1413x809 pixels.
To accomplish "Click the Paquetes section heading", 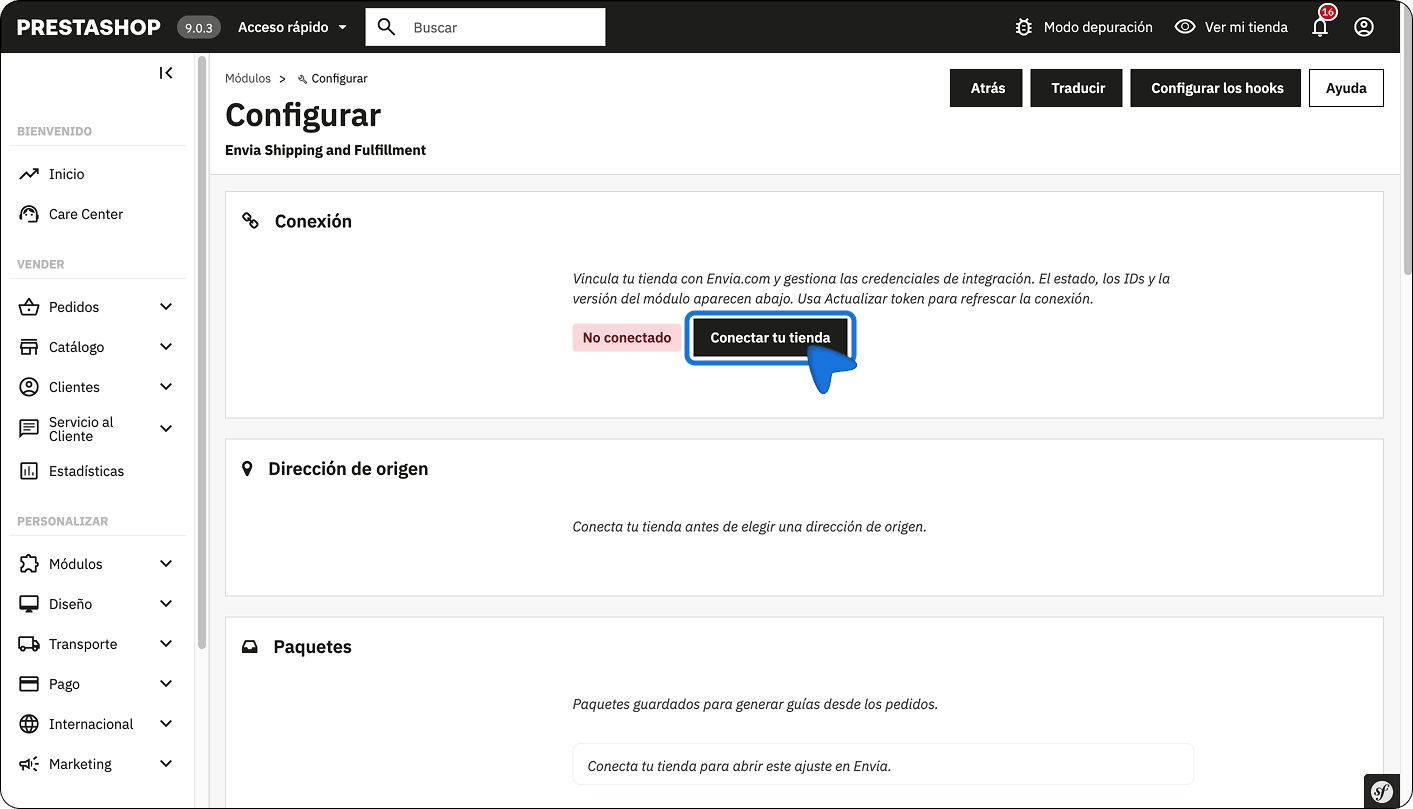I will [x=312, y=647].
